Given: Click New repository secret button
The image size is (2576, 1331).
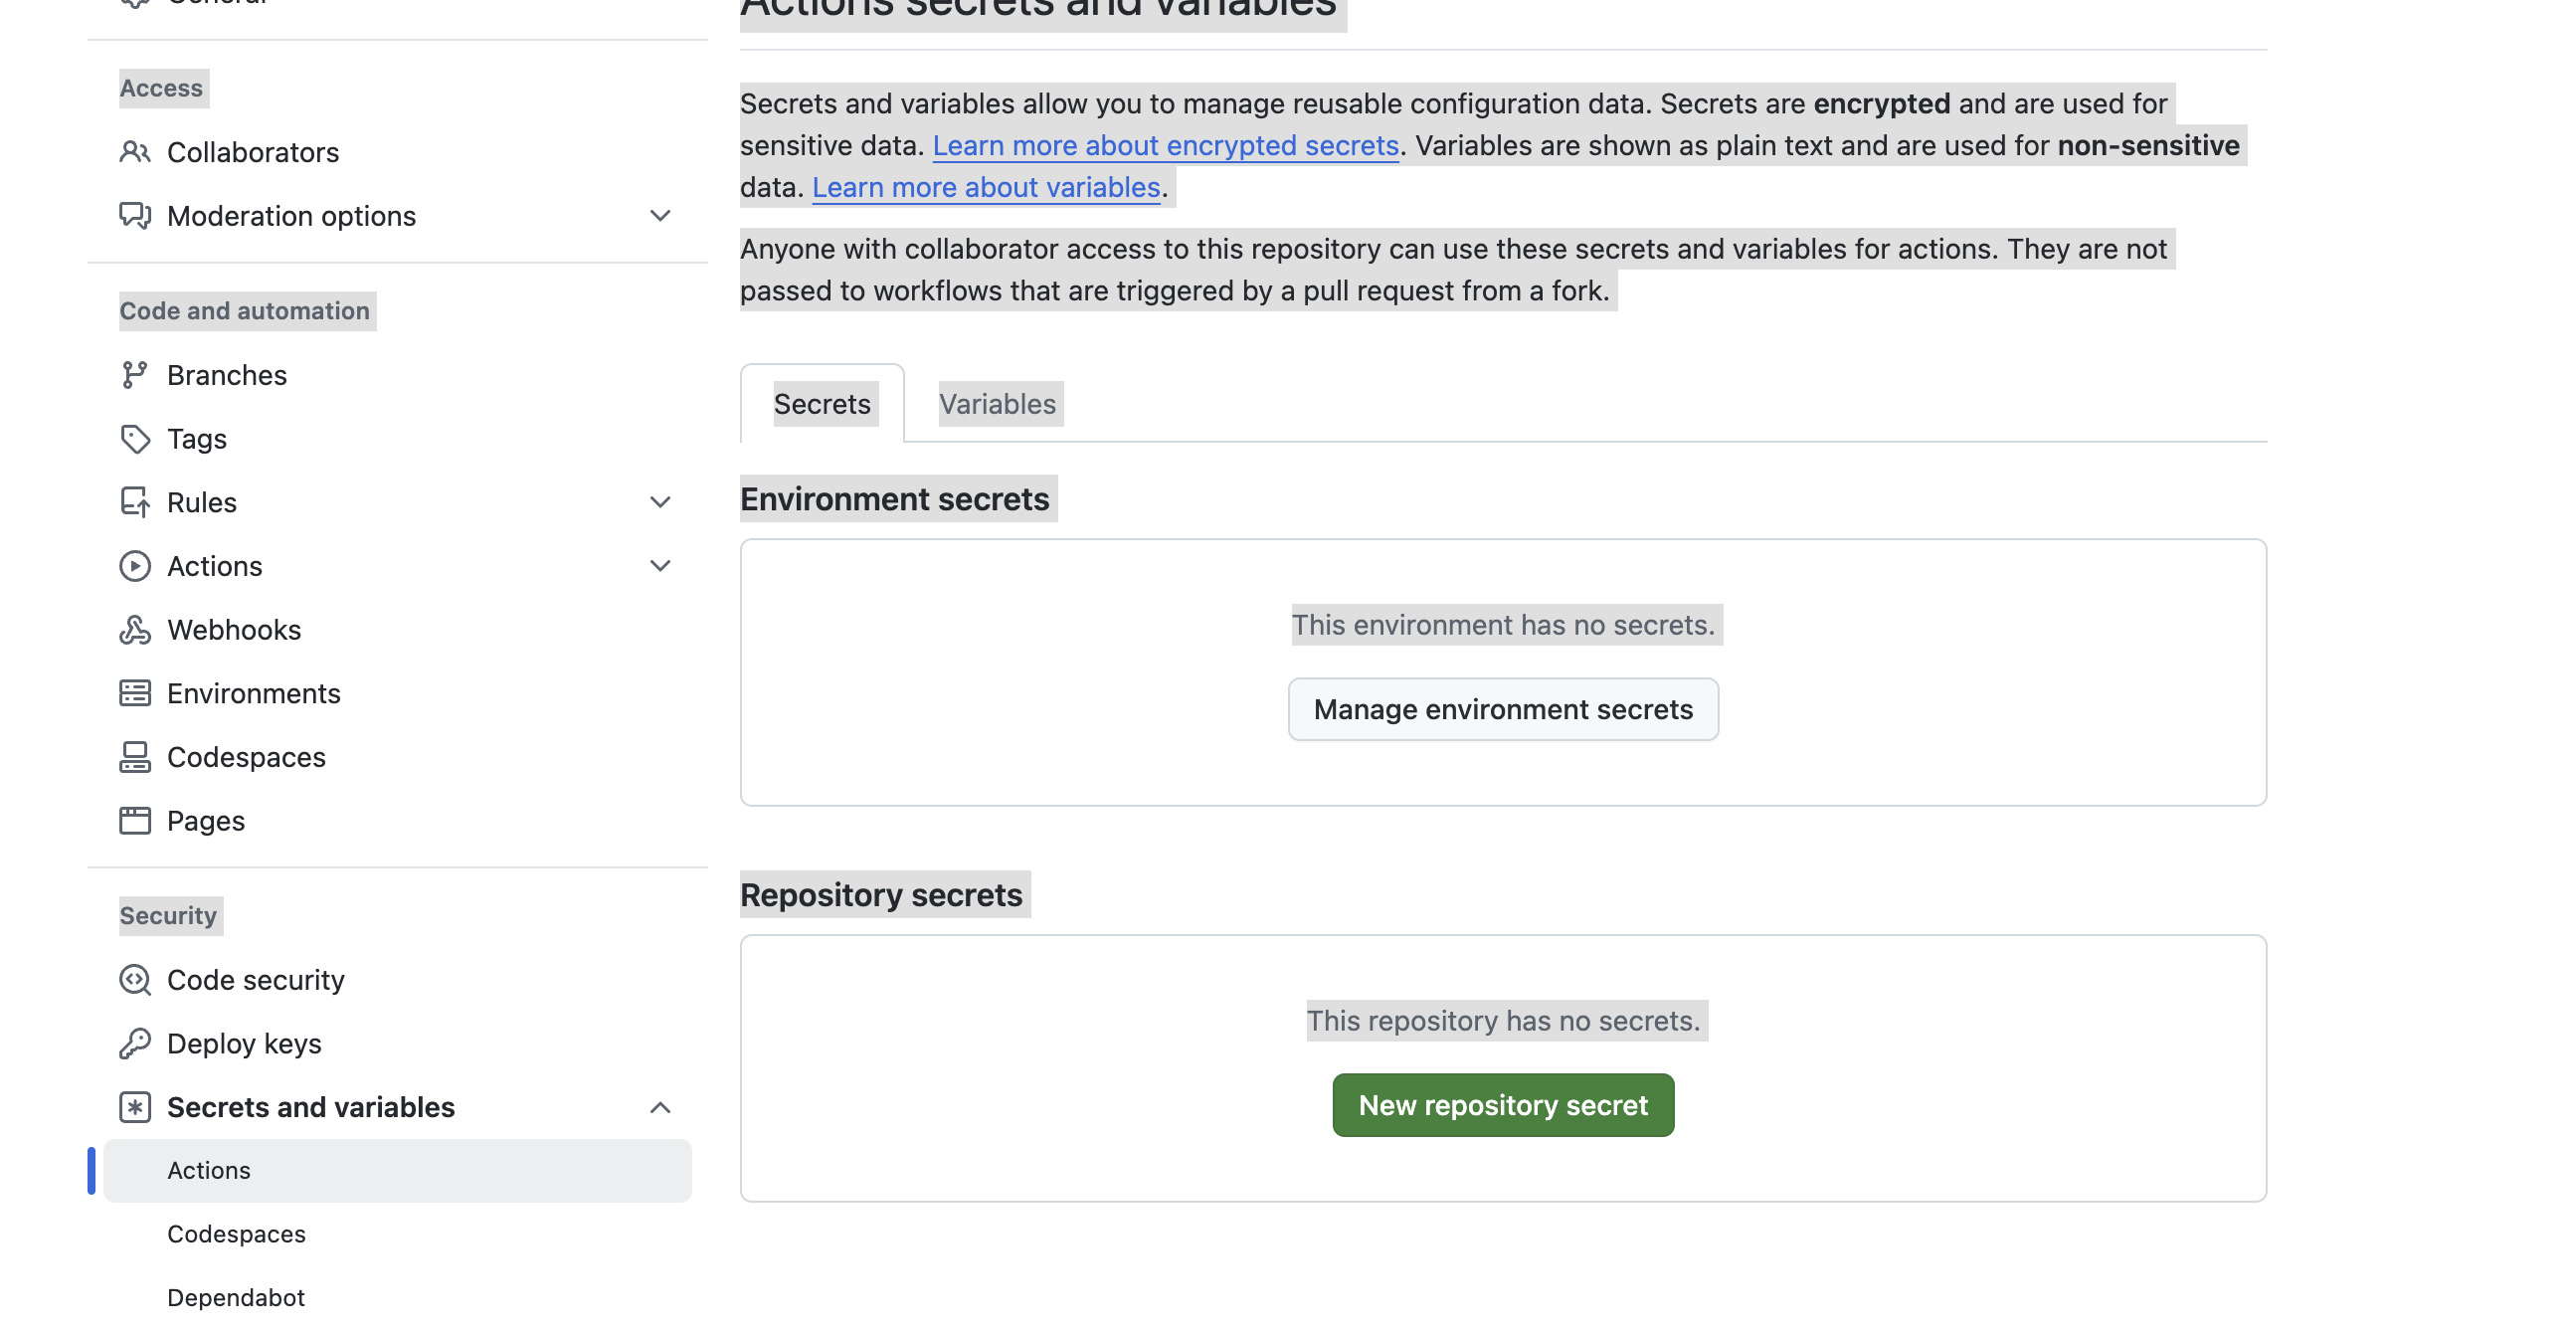Looking at the screenshot, I should click(x=1503, y=1105).
